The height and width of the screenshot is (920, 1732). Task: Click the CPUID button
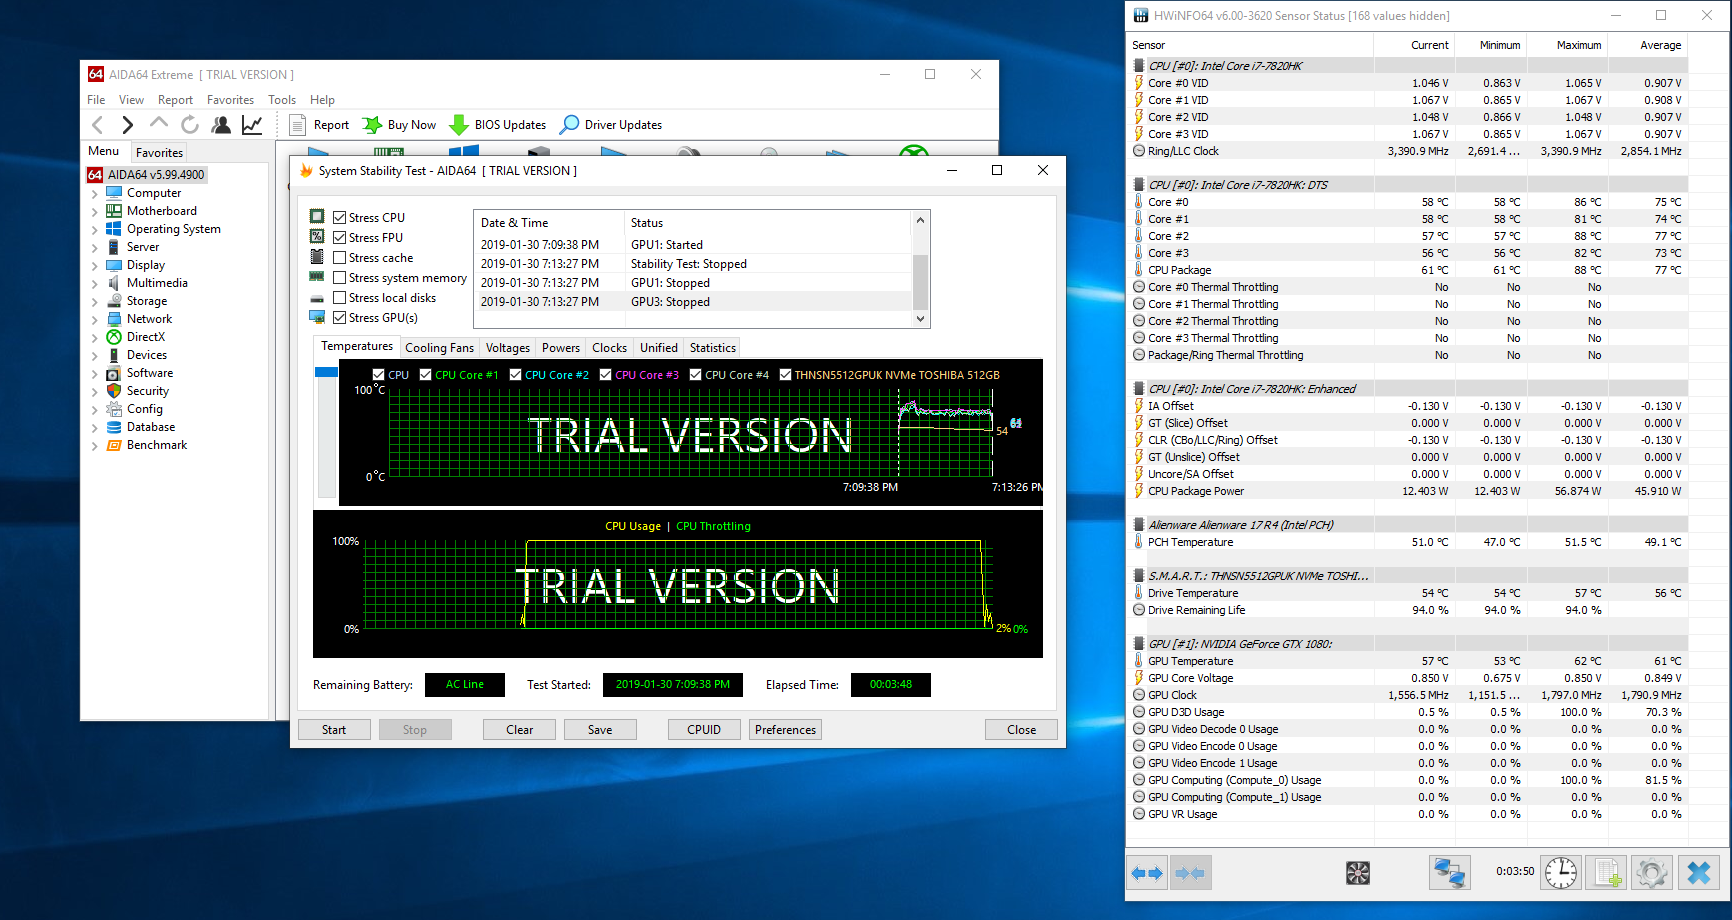pos(704,730)
